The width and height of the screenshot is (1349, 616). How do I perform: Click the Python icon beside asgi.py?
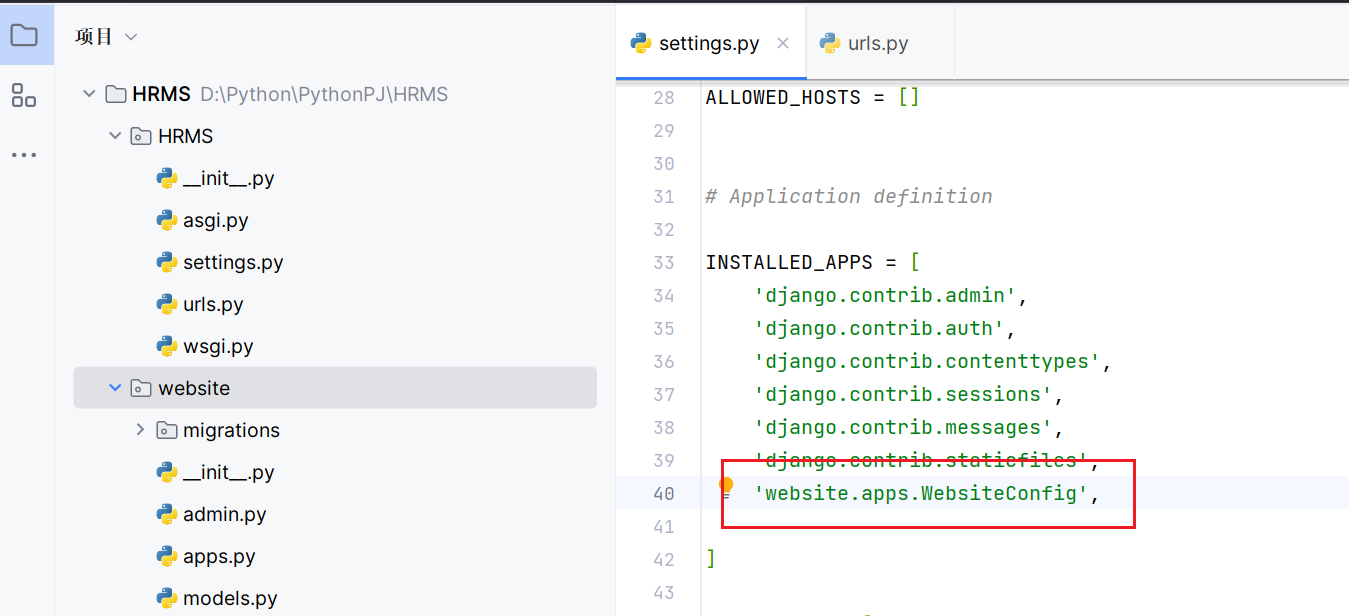coord(167,220)
